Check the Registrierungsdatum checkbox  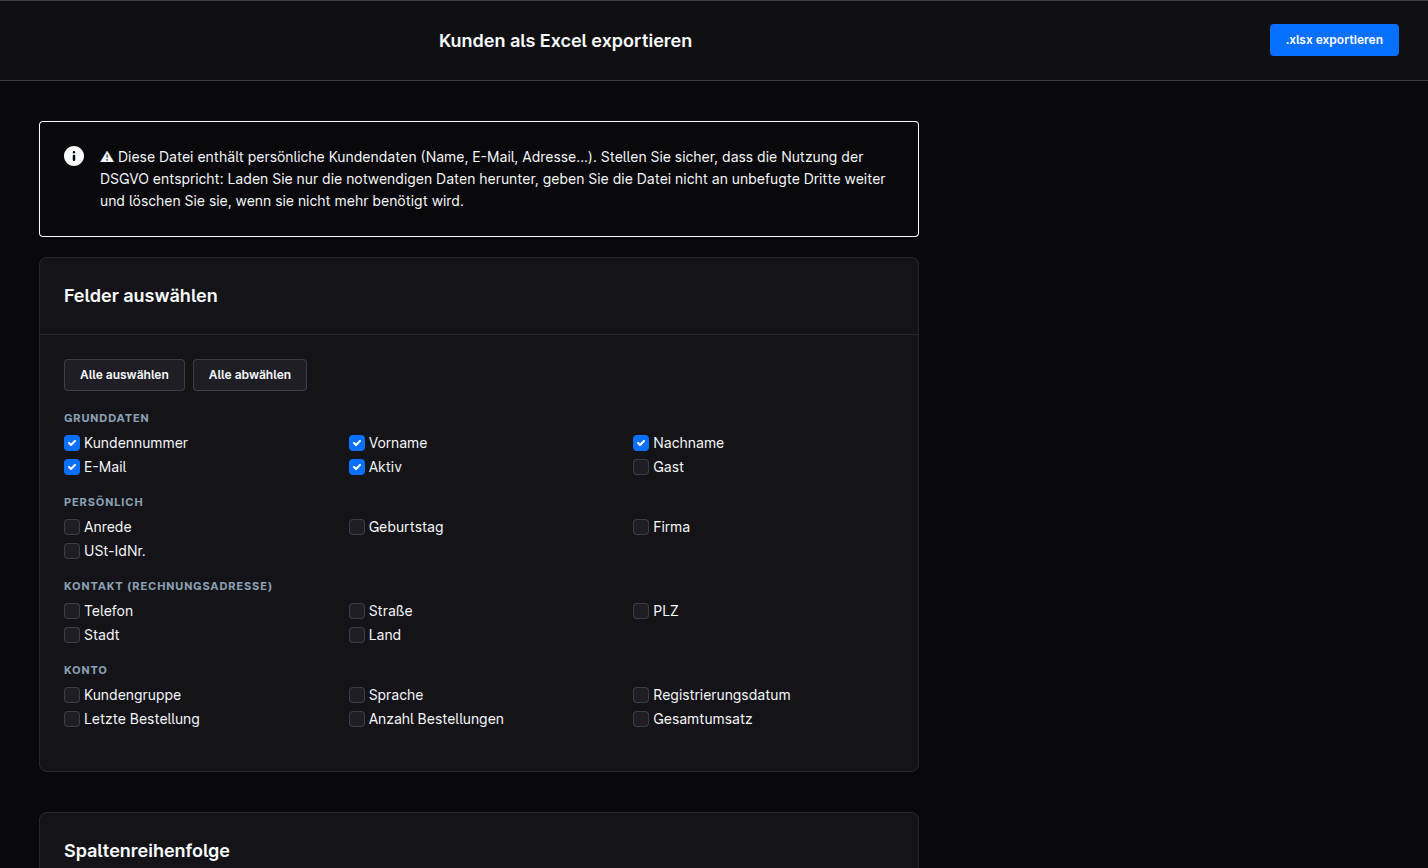pos(641,695)
